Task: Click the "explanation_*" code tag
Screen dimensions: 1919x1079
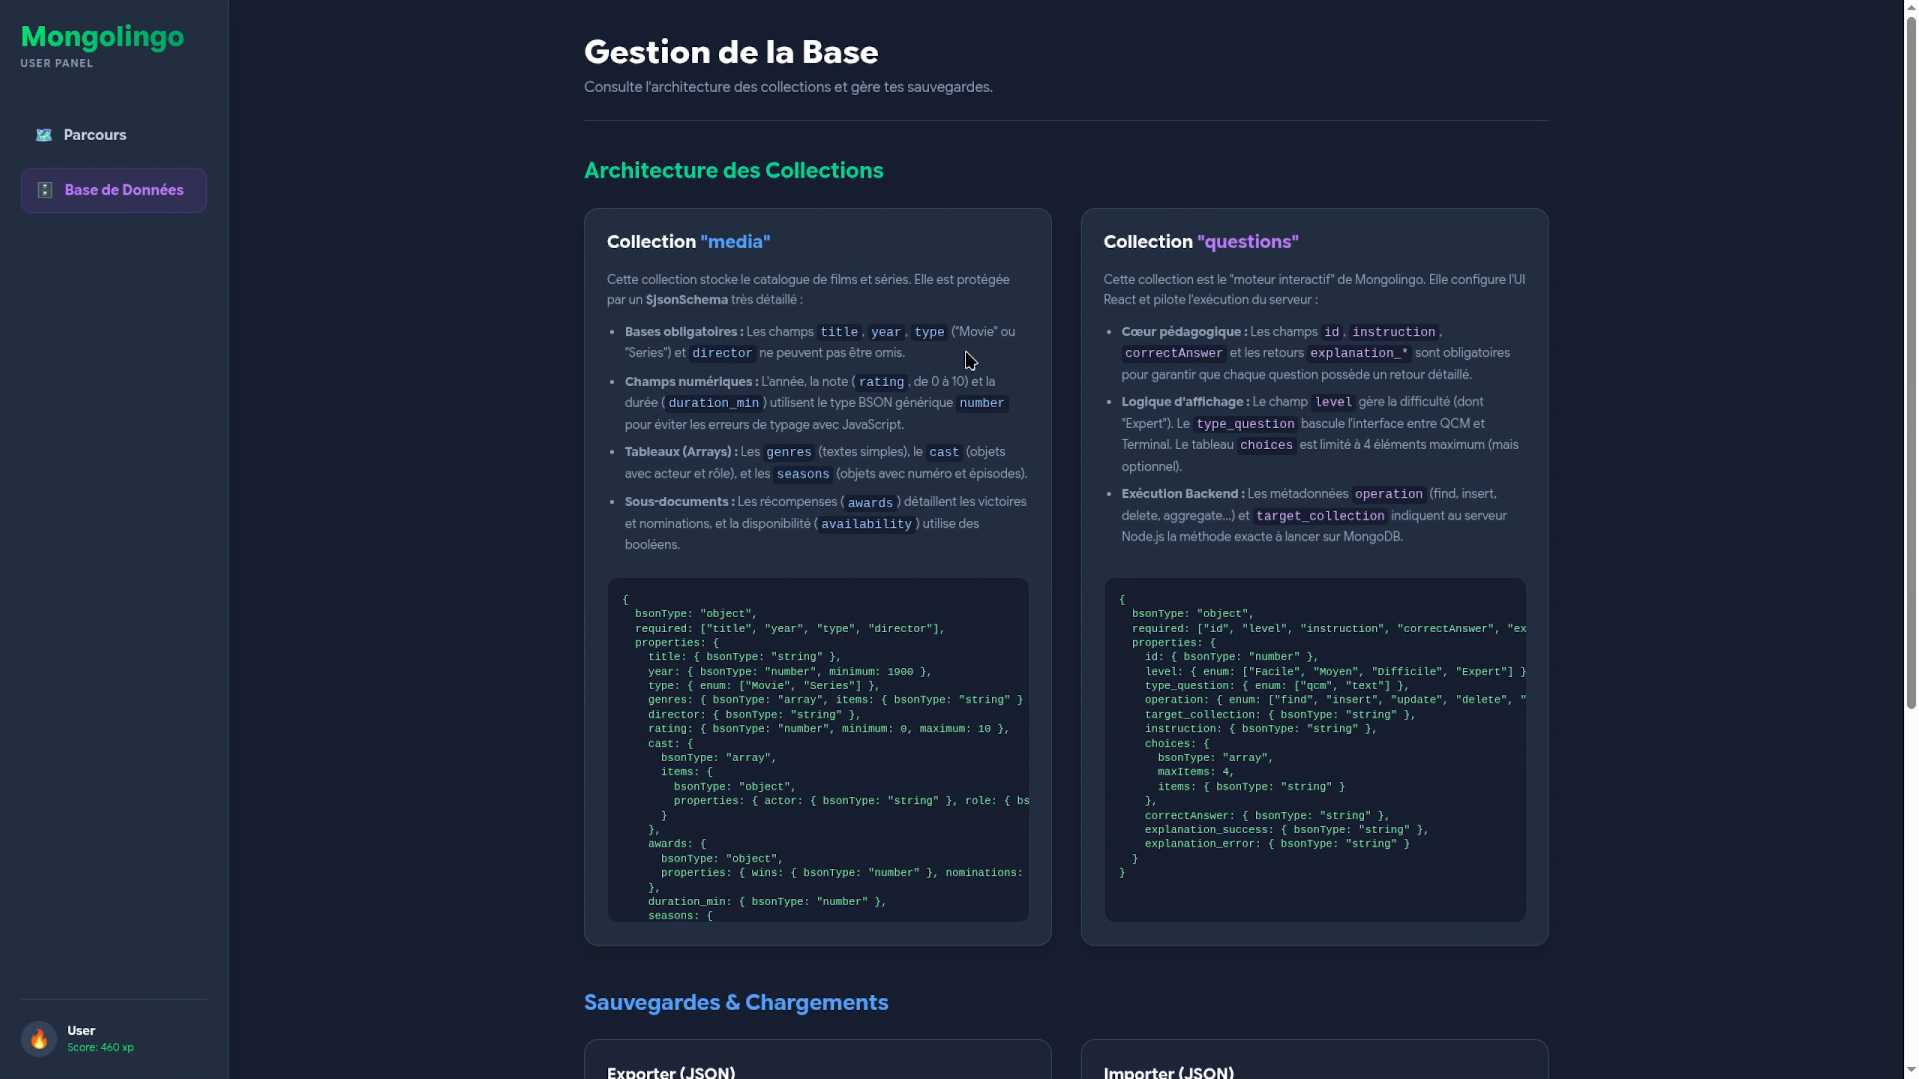Action: click(1358, 353)
